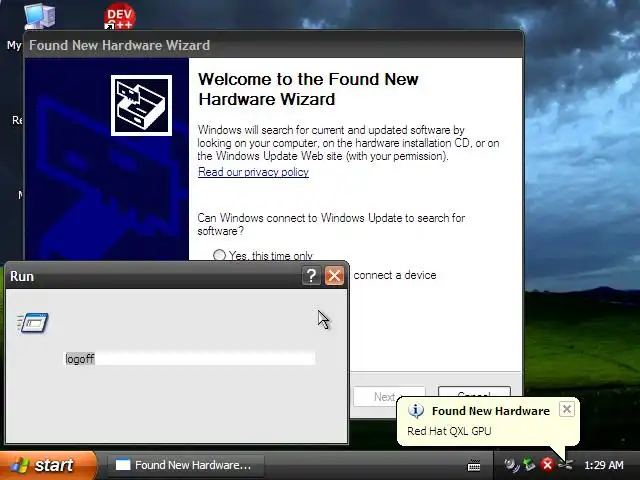Click the logoff text input field
Screen dimensions: 640x480
point(190,358)
